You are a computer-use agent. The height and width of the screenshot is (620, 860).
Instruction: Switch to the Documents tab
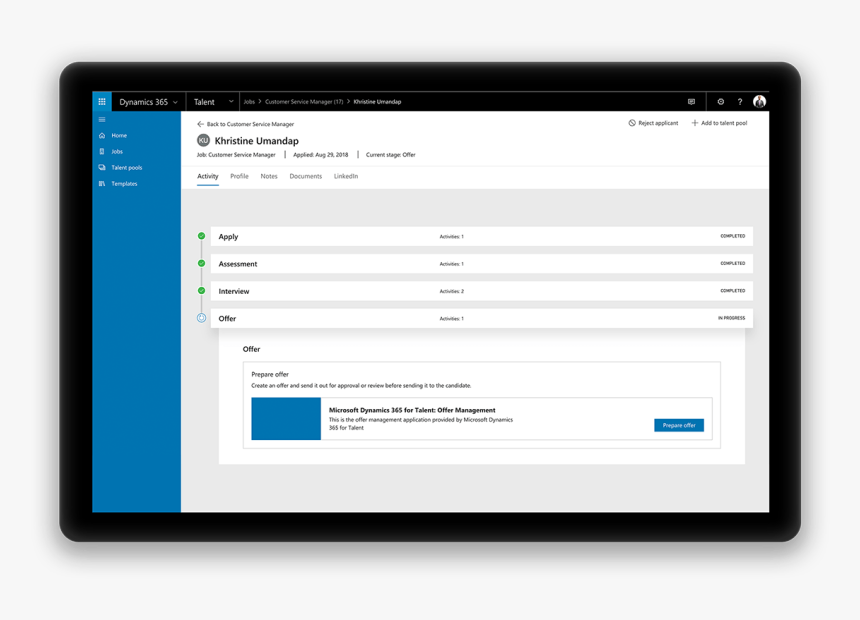pos(305,176)
